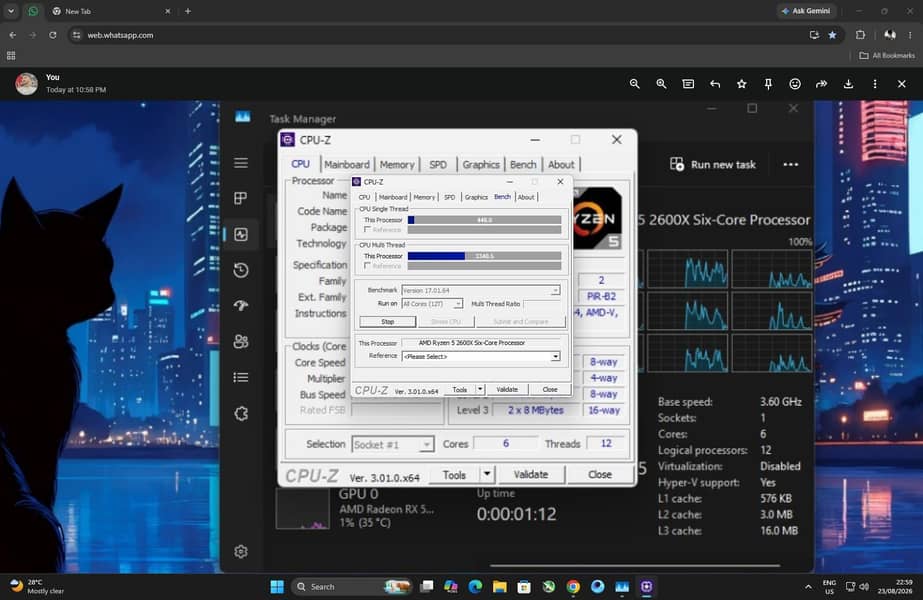Click the web.whatsapp.com address bar

[441, 35]
